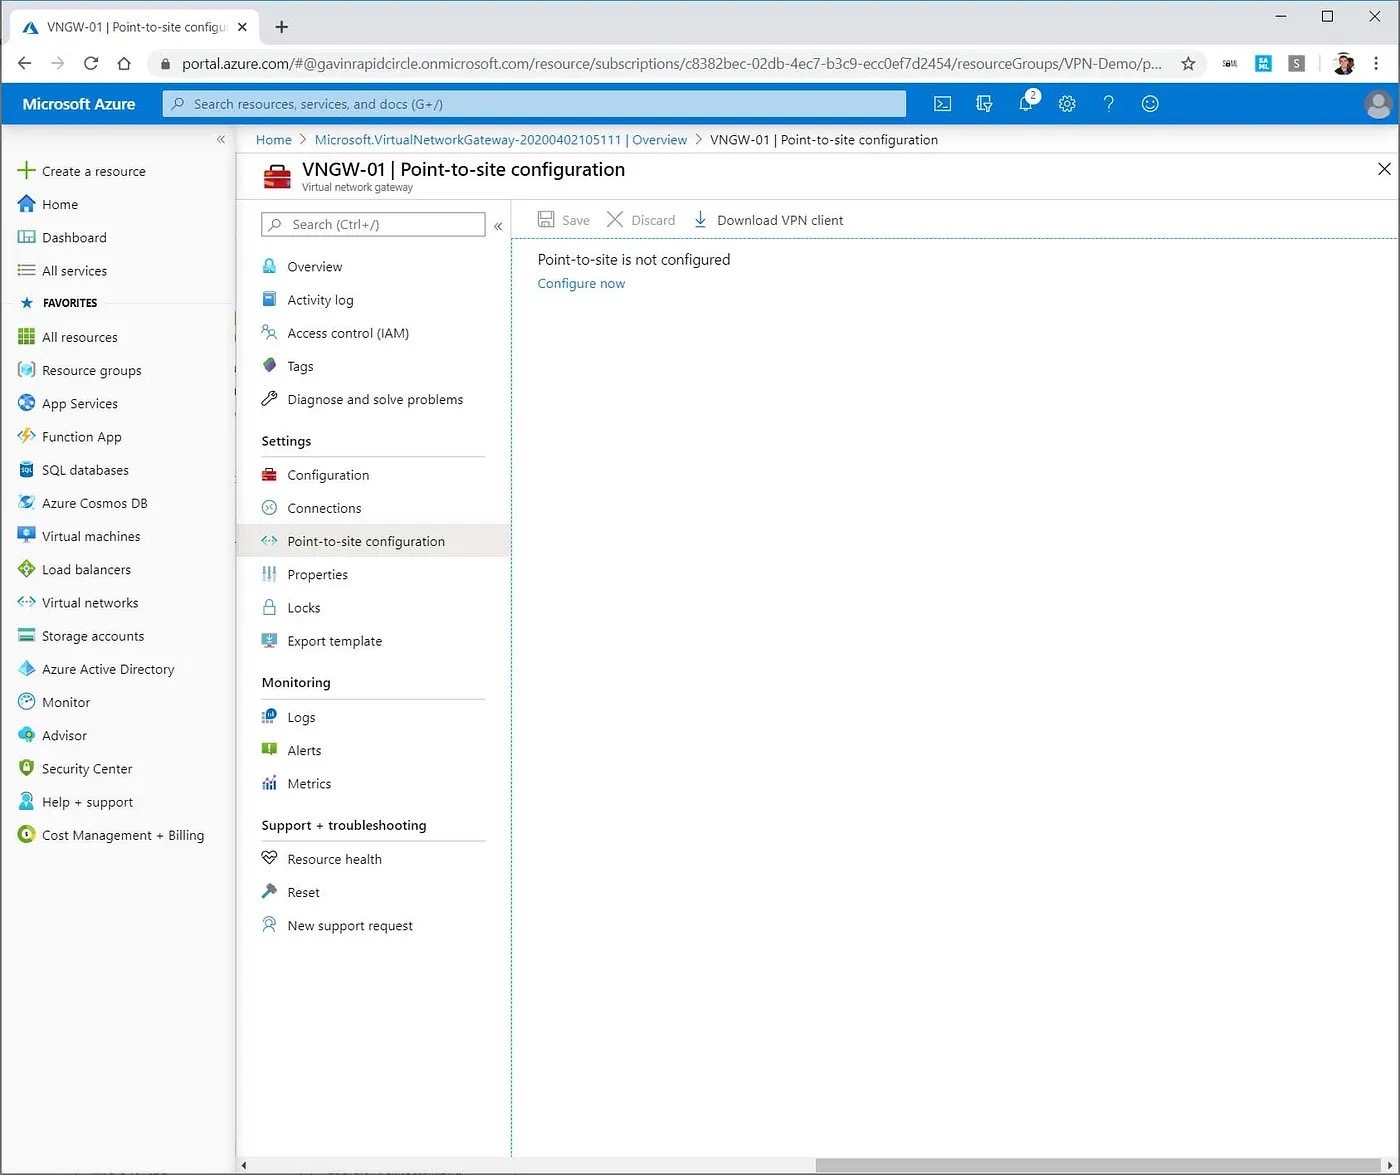Screen dimensions: 1400x1175
Task: Bookmark page with the star icon
Action: [1188, 63]
